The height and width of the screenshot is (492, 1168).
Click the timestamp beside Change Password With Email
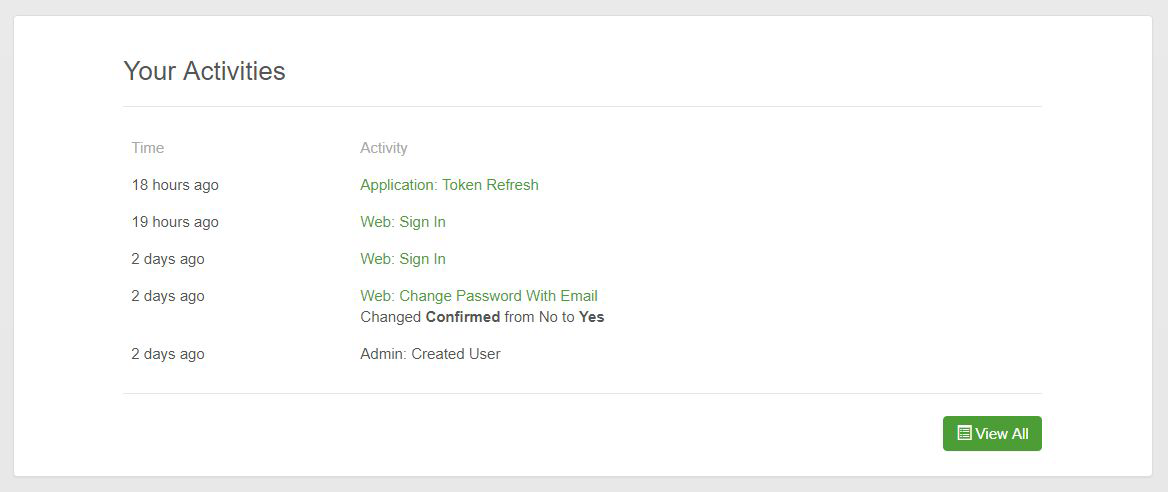click(168, 296)
